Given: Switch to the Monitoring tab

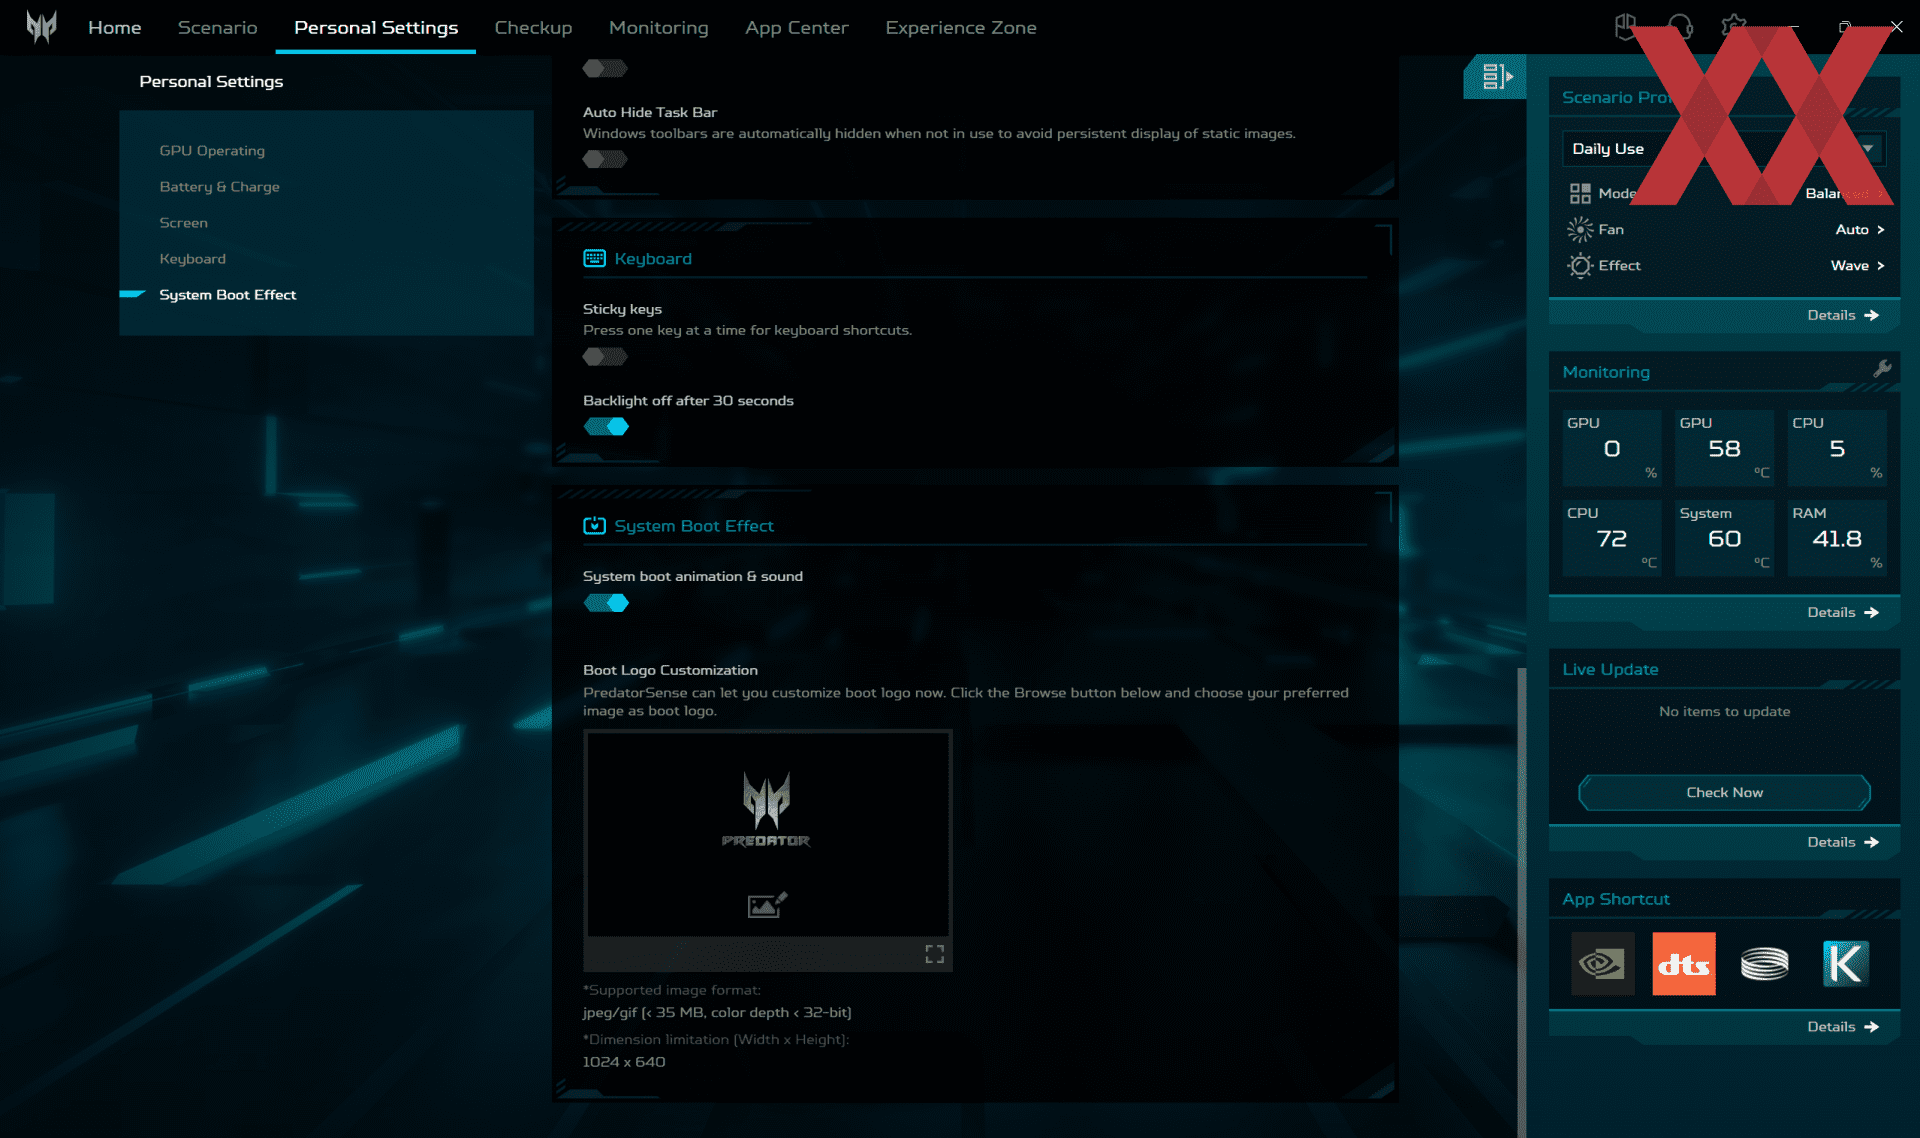Looking at the screenshot, I should [658, 28].
